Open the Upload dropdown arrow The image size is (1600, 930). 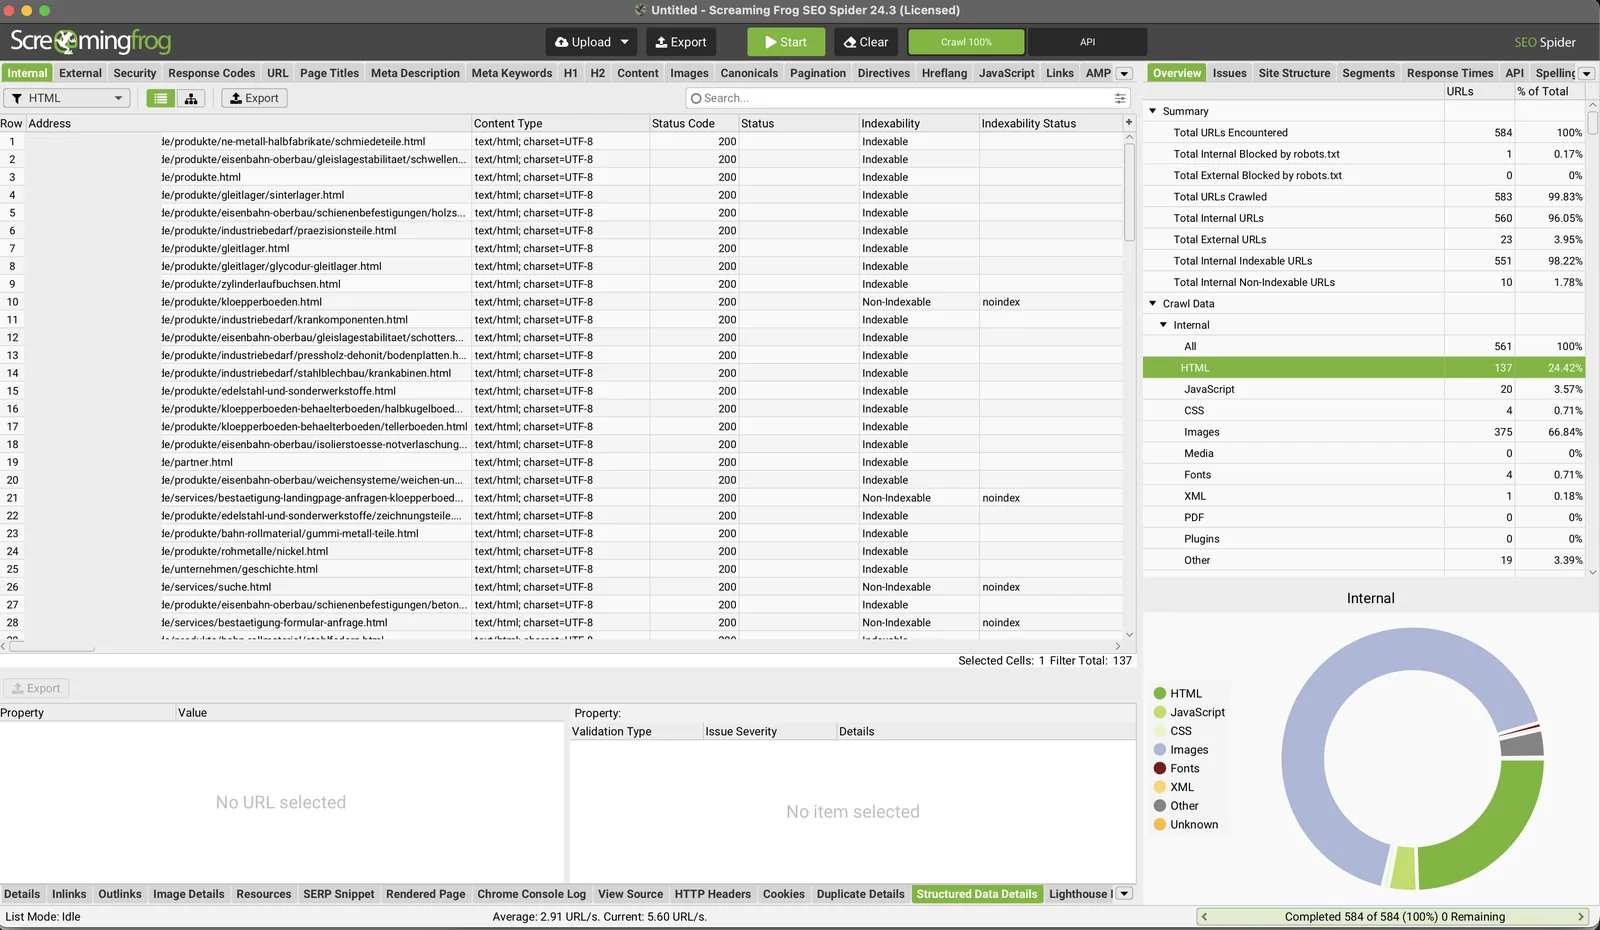625,42
